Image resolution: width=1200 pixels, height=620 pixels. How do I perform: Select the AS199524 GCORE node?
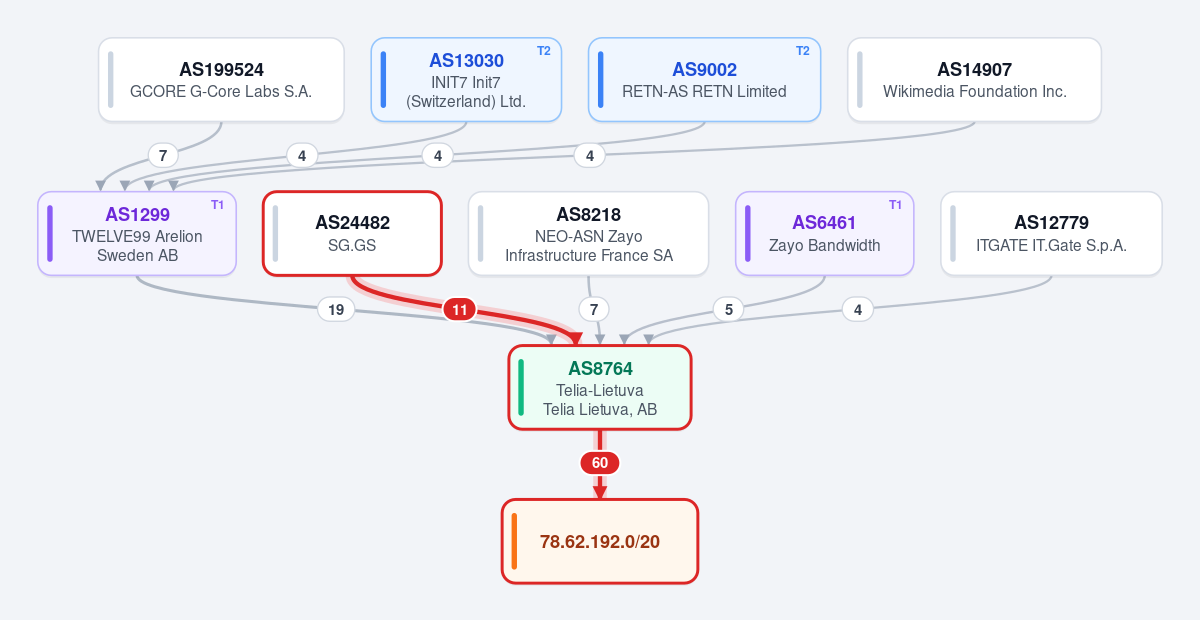click(x=221, y=80)
